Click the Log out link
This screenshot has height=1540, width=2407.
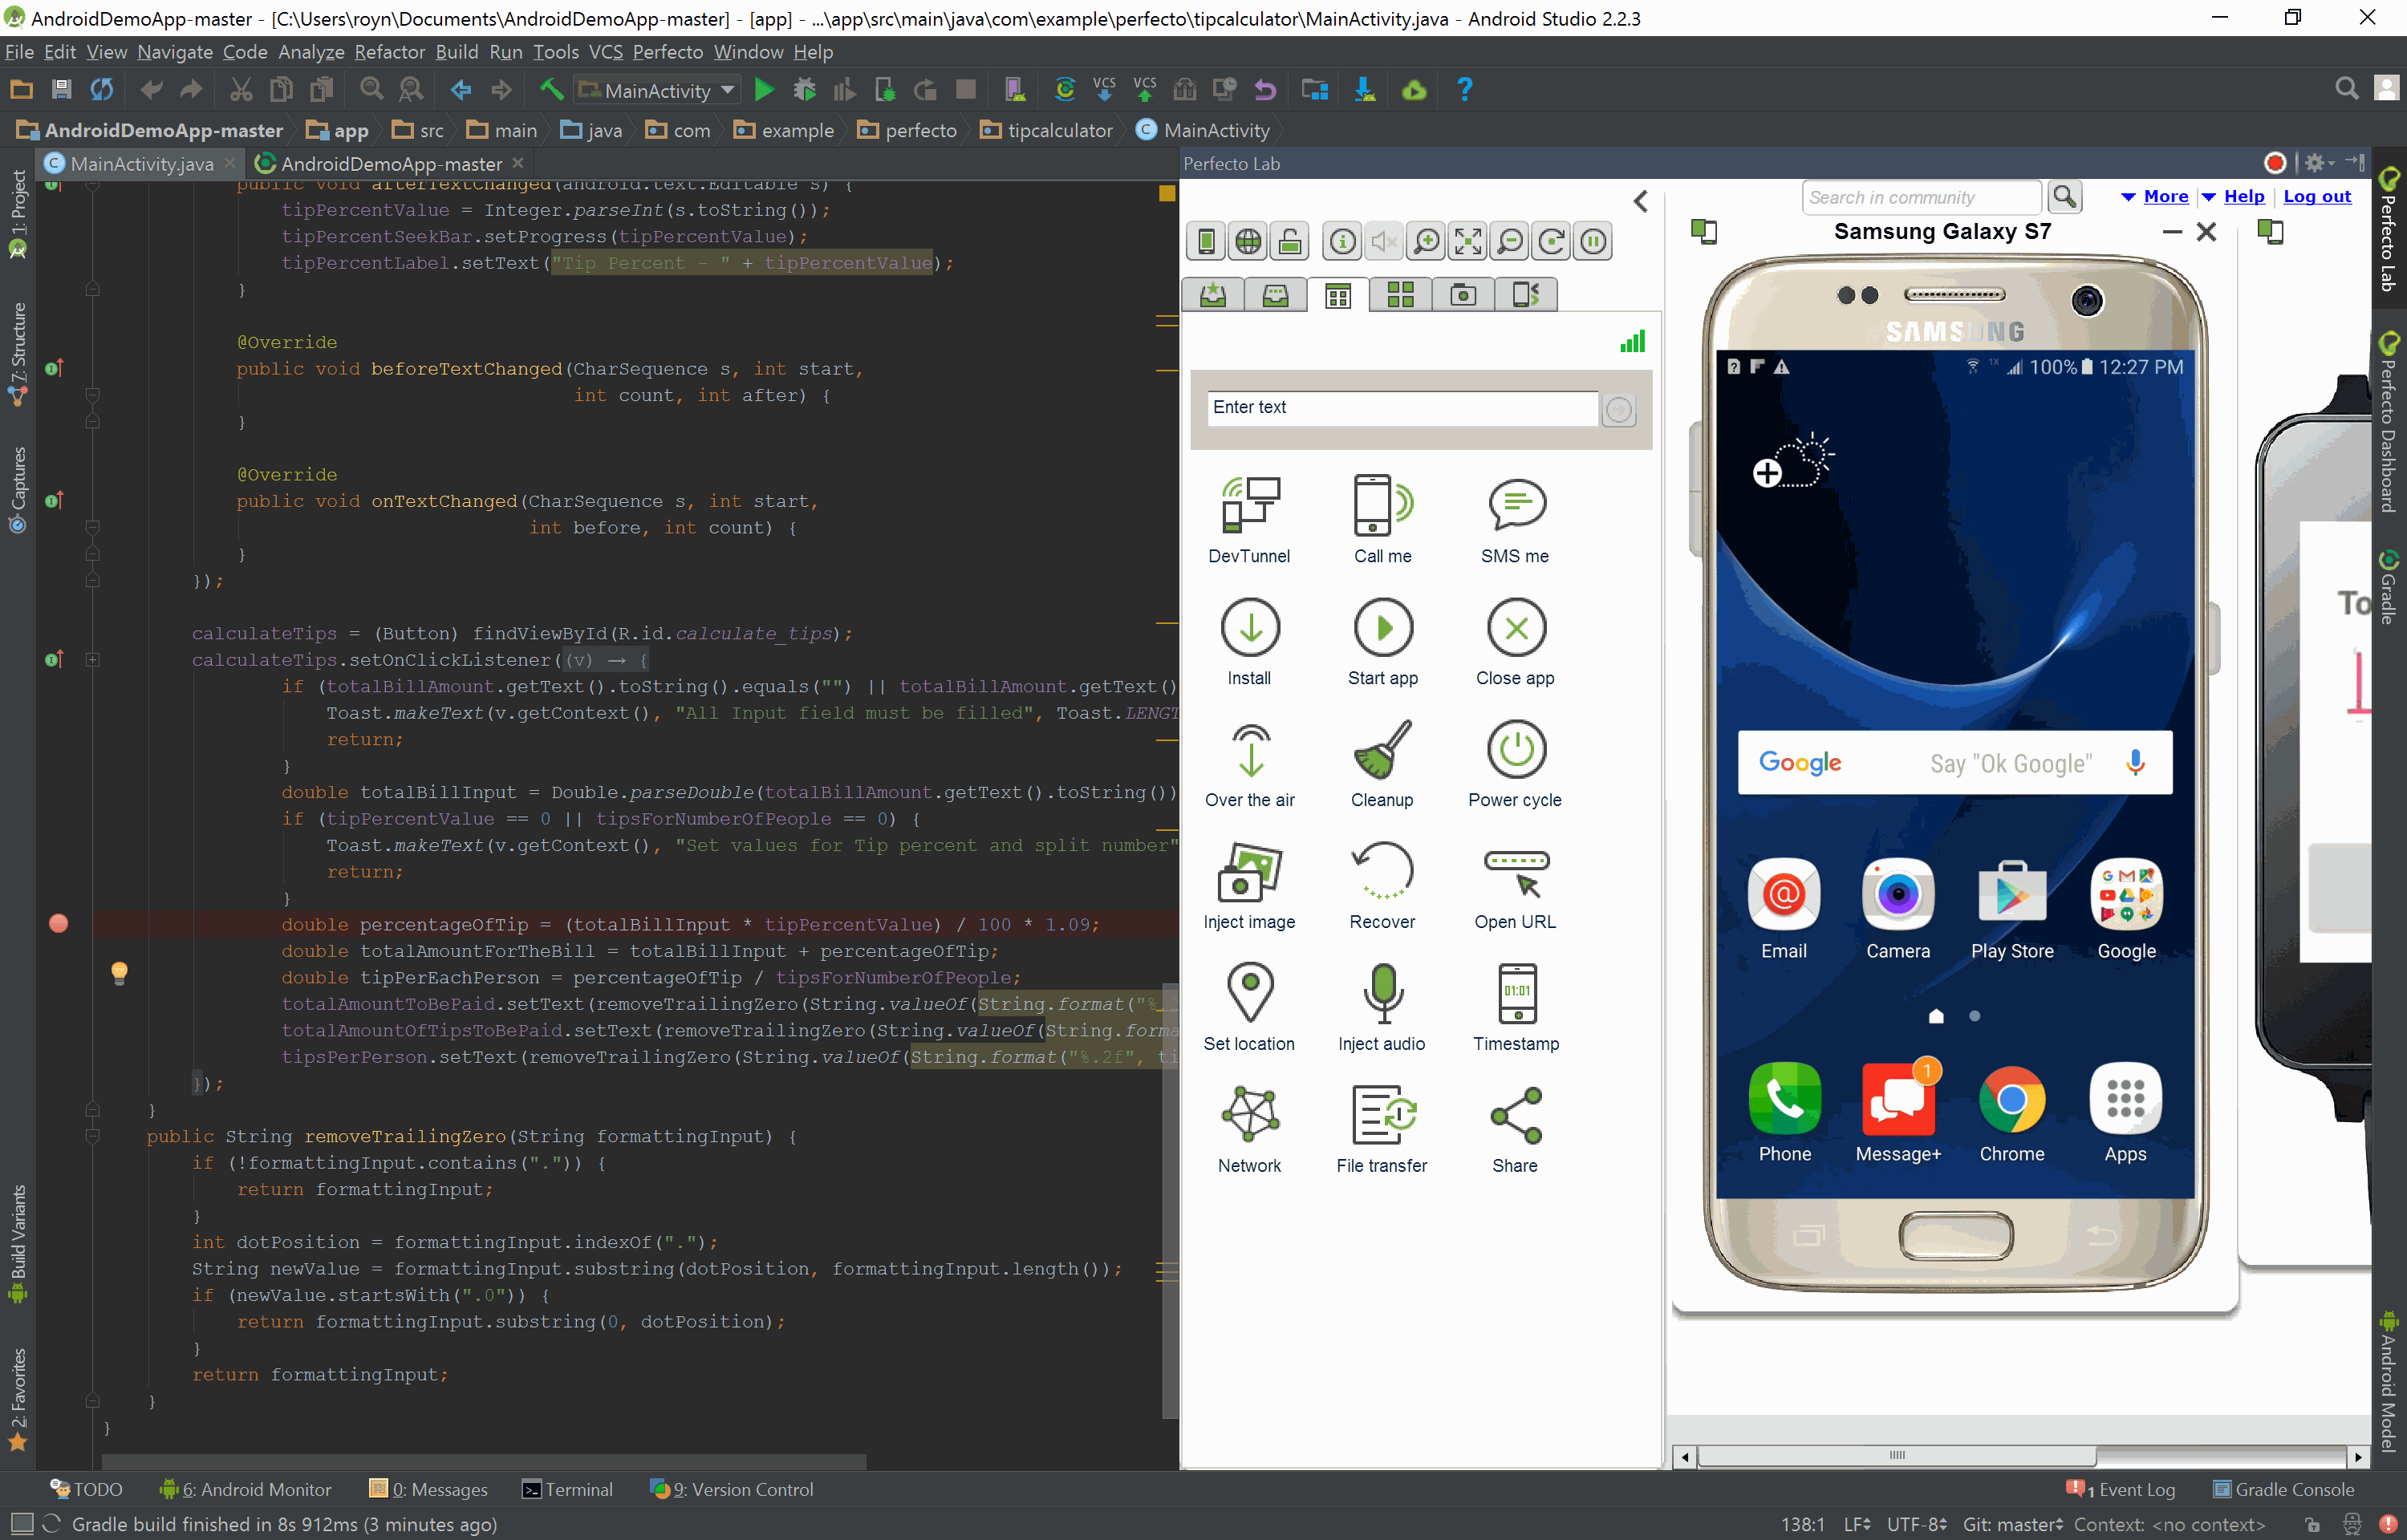(x=2316, y=197)
